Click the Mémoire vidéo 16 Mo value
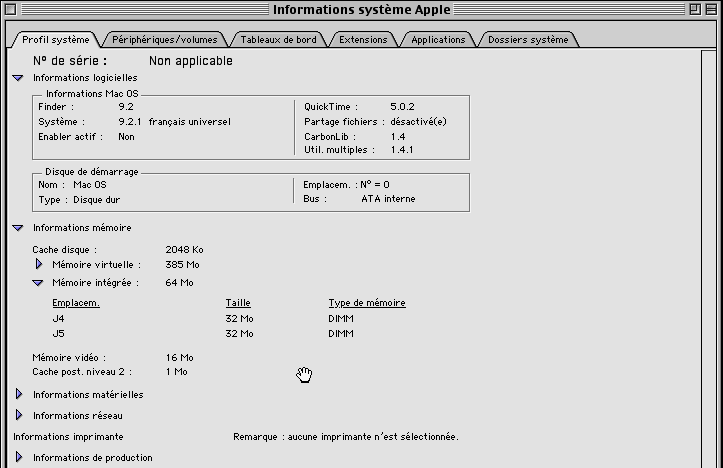 coord(179,358)
